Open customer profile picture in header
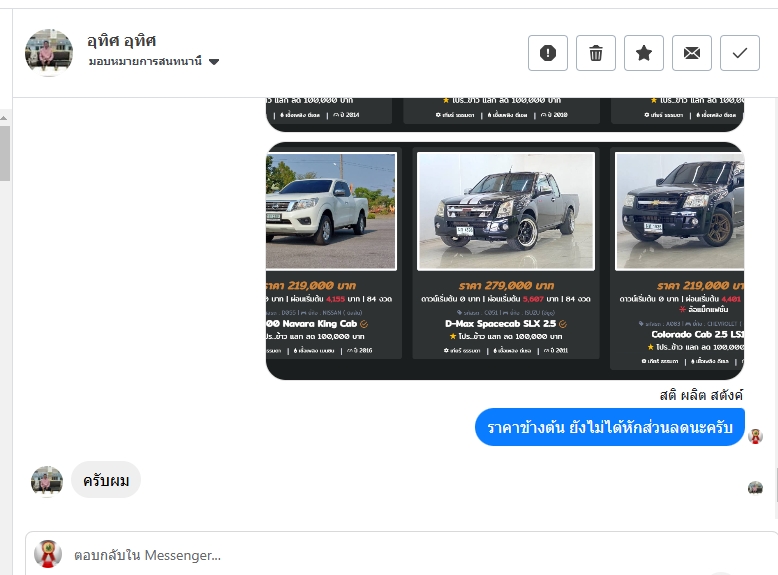Screen dimensions: 778x575 click(49, 53)
